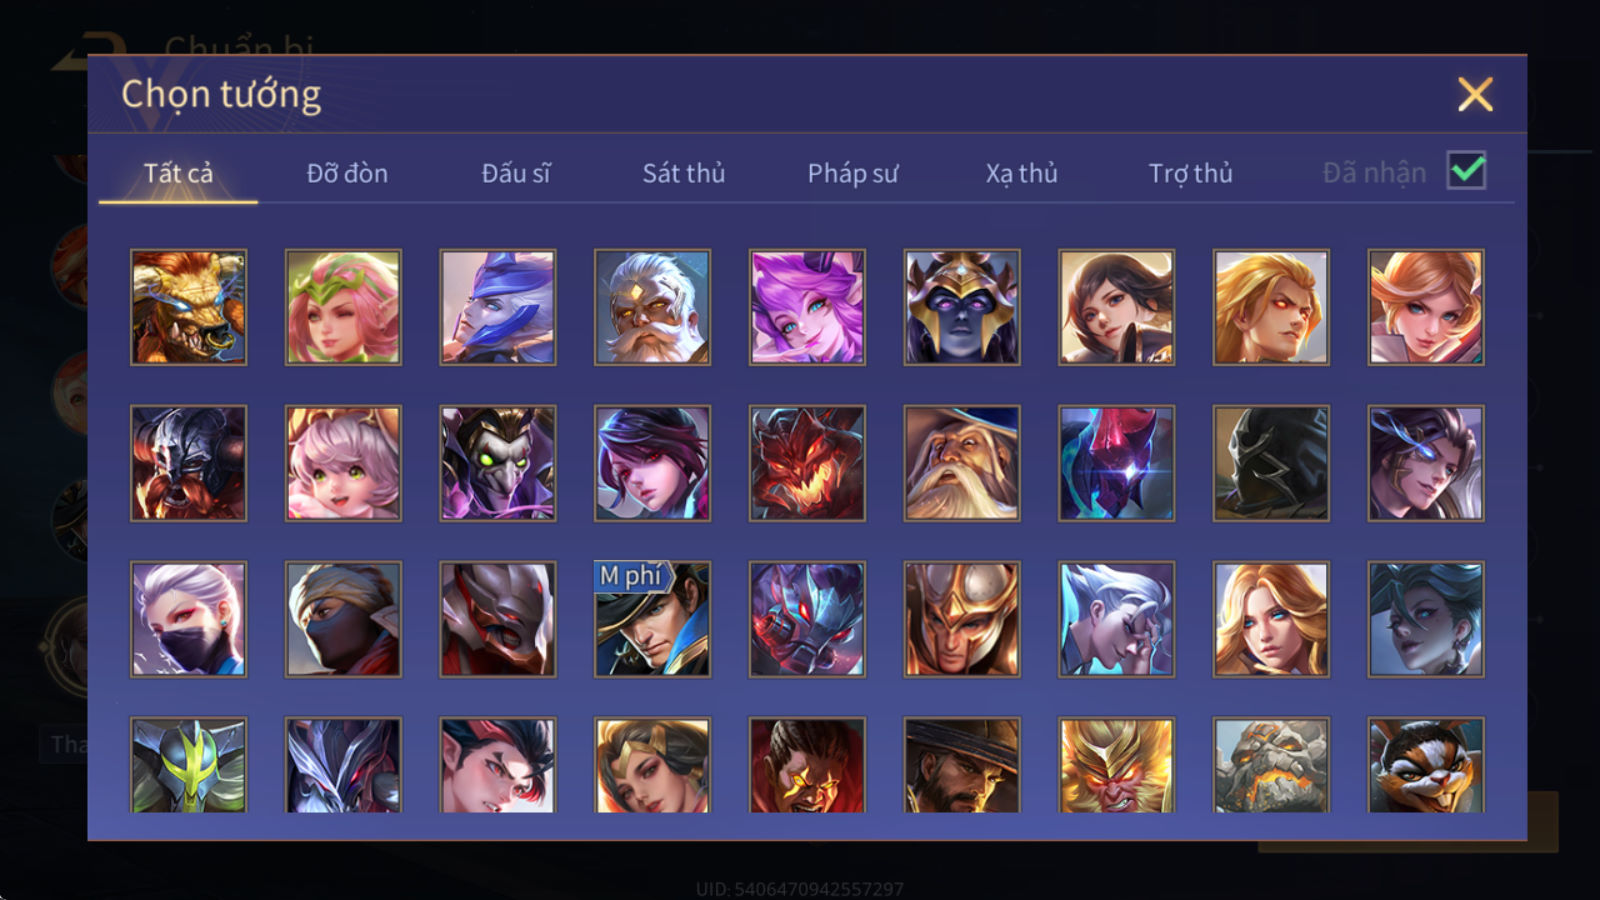Select the 'Tất cả' tab
The height and width of the screenshot is (900, 1600).
(178, 173)
